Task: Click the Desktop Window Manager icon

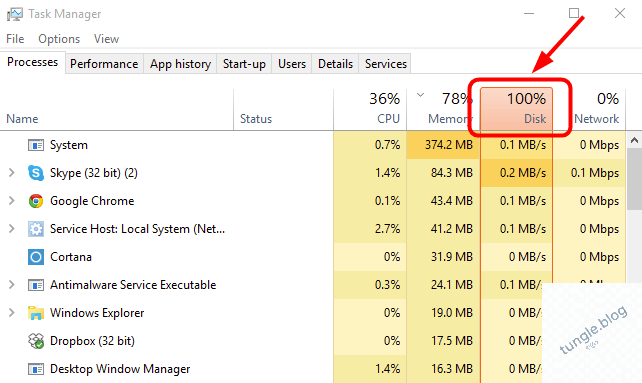Action: pos(36,369)
